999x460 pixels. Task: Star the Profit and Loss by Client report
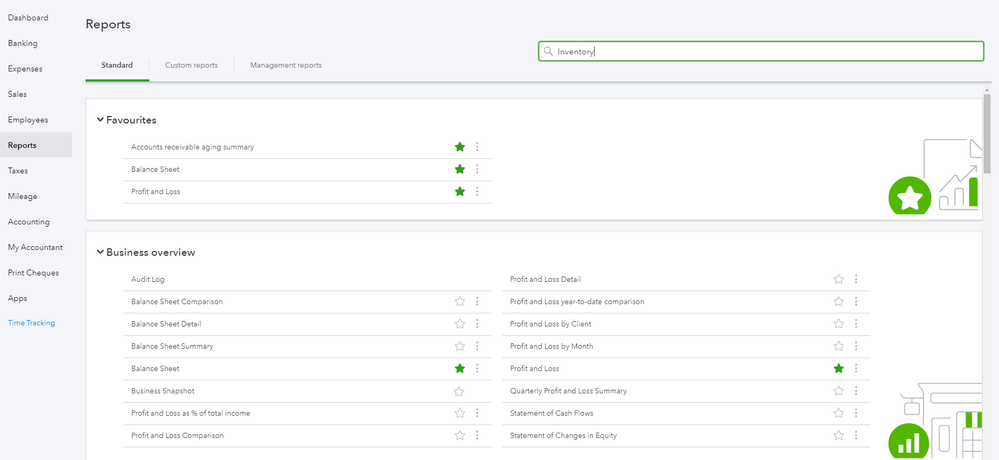point(839,324)
